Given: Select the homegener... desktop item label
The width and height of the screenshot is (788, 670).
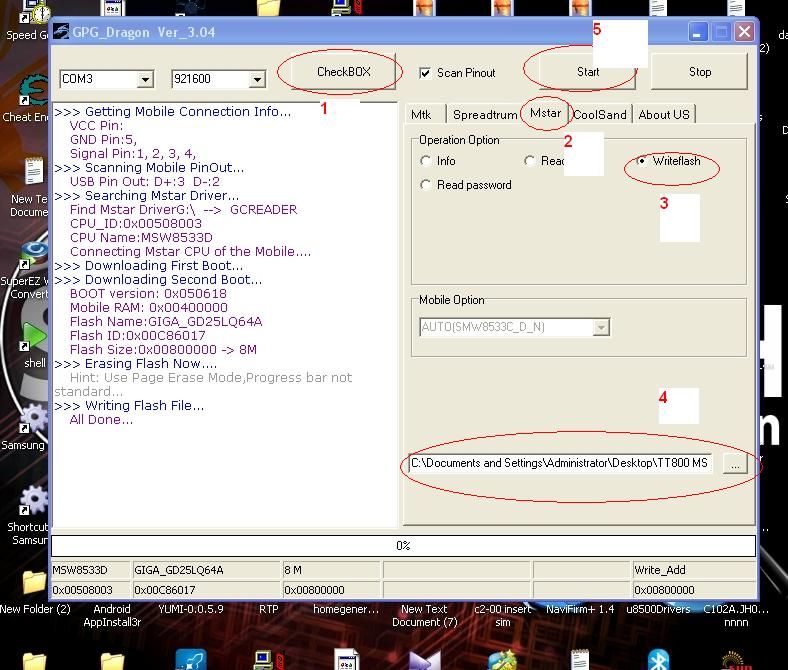Looking at the screenshot, I should (346, 609).
